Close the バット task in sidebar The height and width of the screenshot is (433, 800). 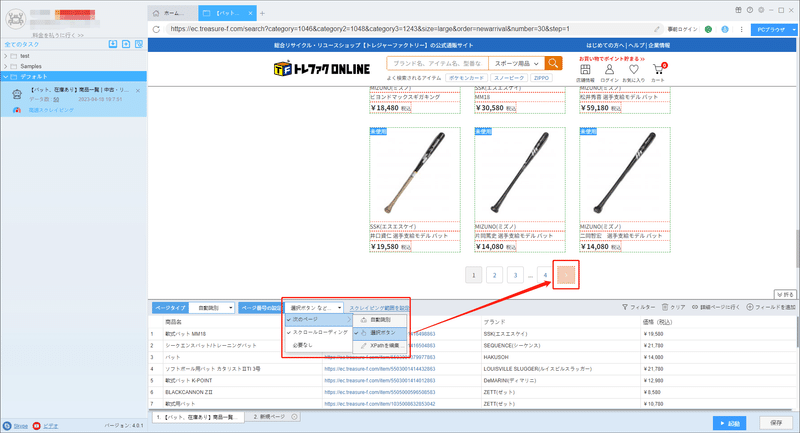click(x=138, y=91)
